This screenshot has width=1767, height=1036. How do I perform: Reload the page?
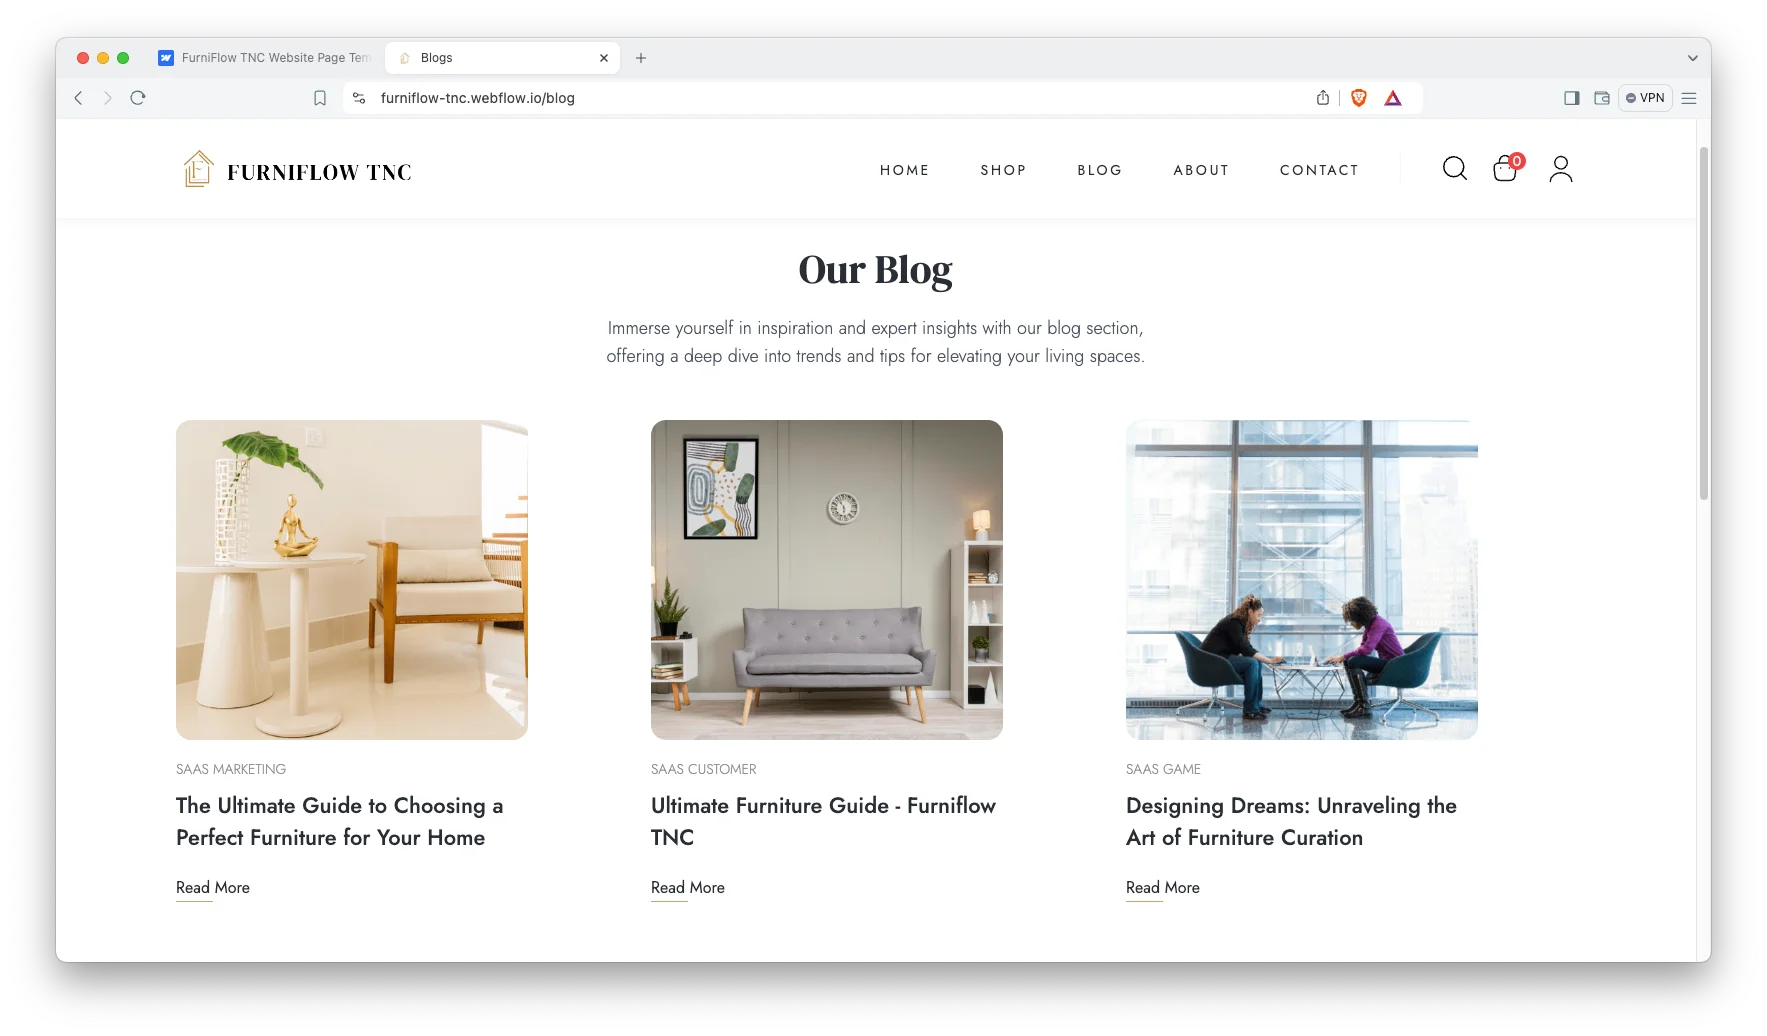(138, 98)
